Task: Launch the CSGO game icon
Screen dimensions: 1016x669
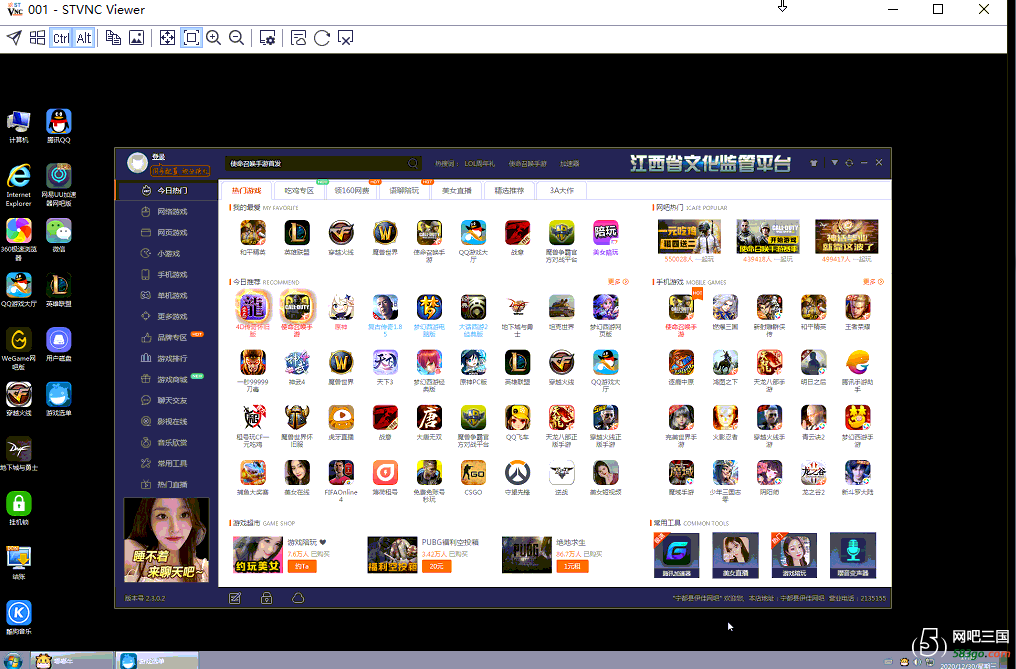Action: (x=473, y=472)
